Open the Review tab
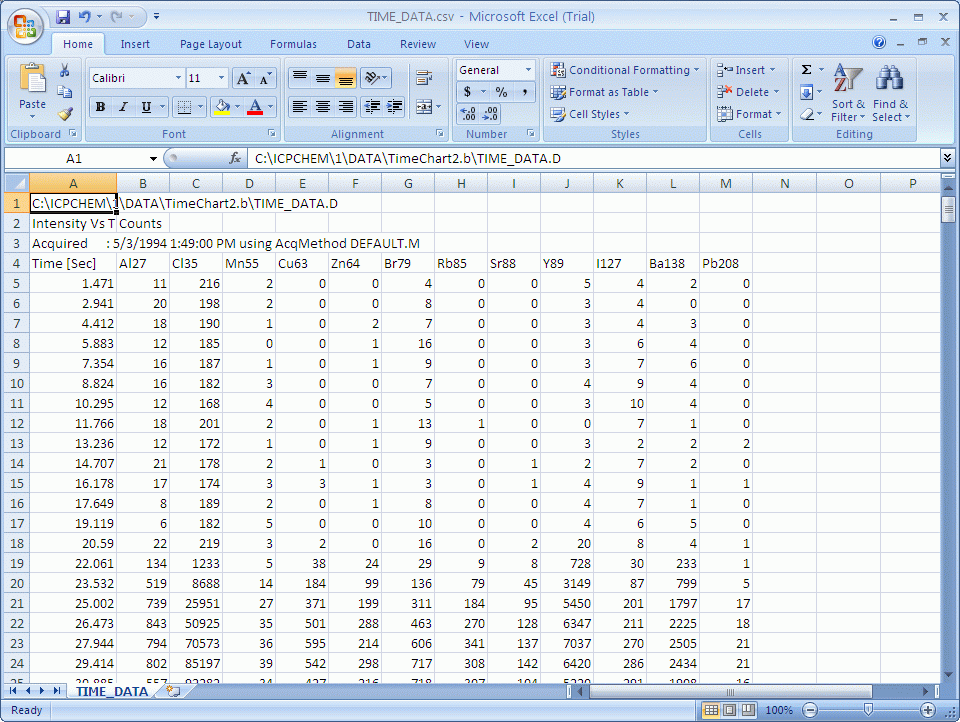Viewport: 960px width, 722px height. click(418, 44)
